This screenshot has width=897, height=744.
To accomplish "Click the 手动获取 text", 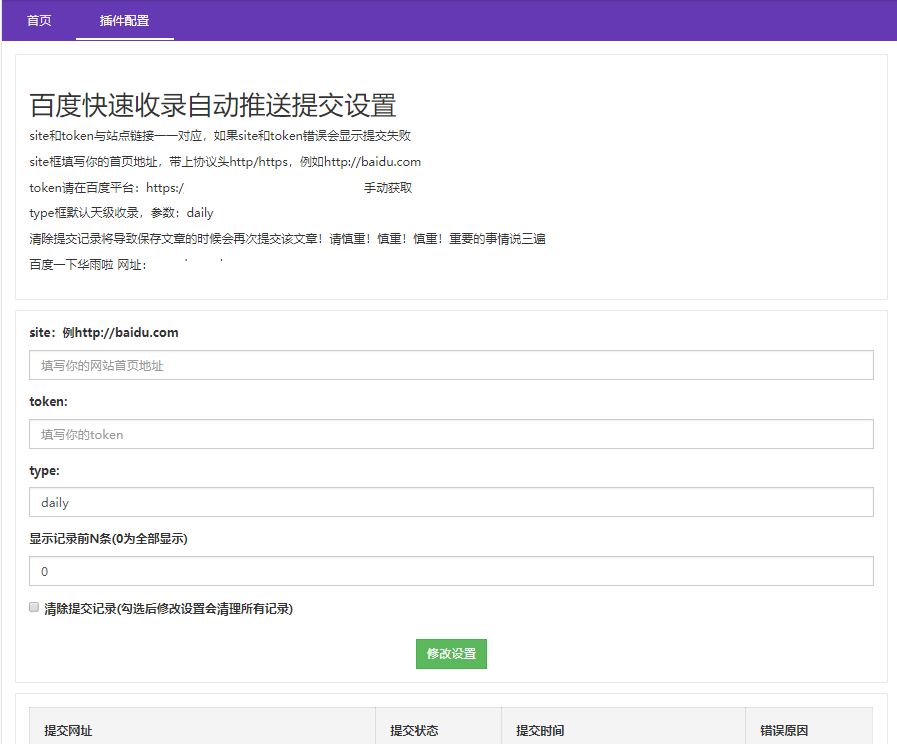I will pyautogui.click(x=384, y=187).
